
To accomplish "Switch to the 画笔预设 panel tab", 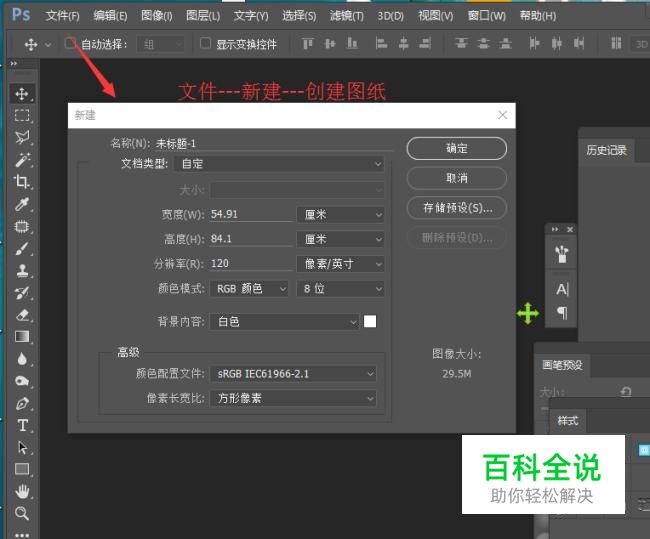I will click(563, 365).
